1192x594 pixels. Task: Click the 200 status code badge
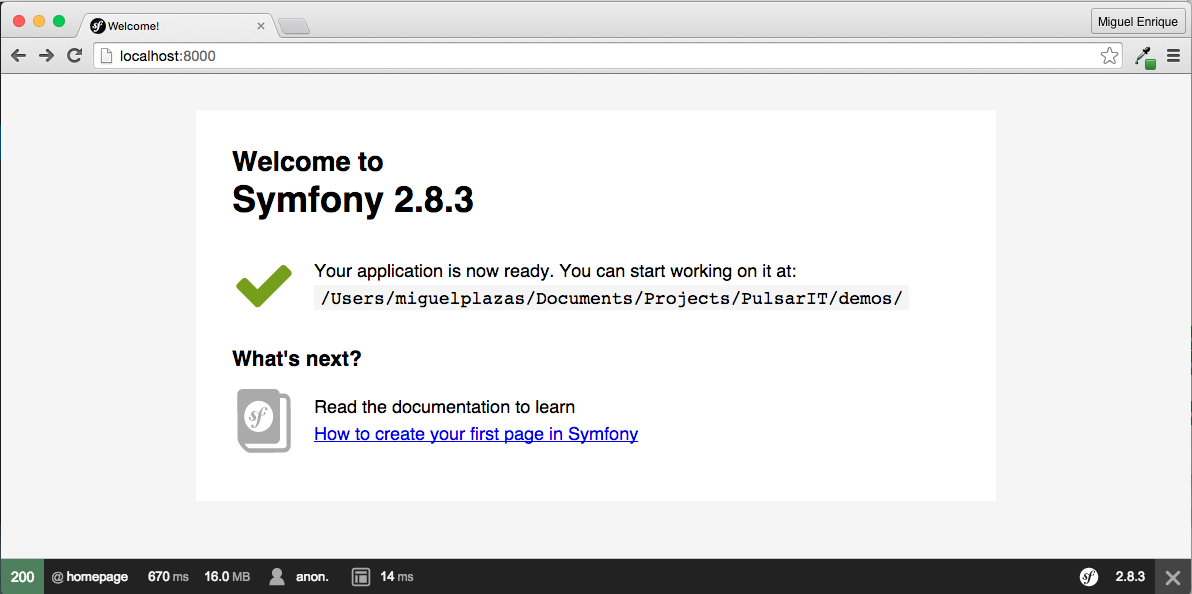(22, 577)
